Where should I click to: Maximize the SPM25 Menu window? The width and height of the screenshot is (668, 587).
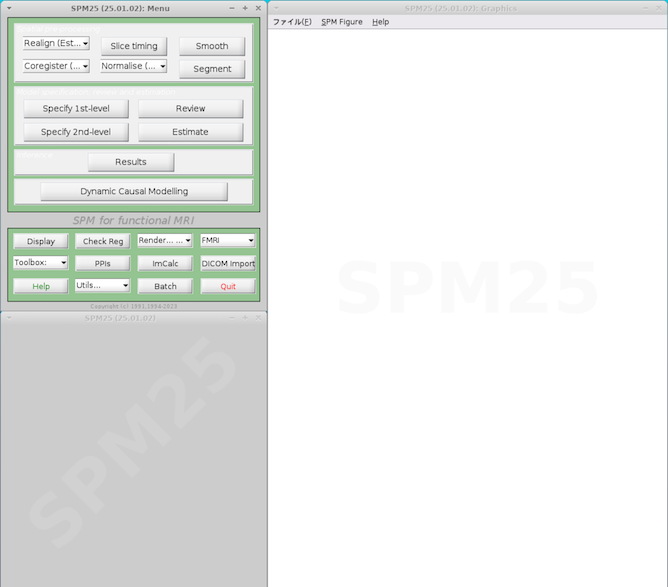[x=245, y=8]
